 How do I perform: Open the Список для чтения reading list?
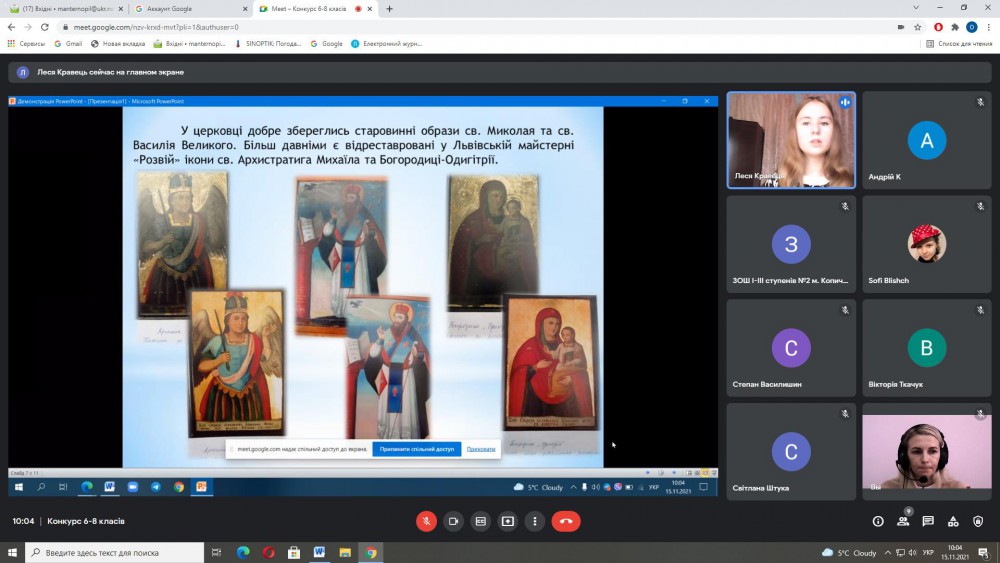point(959,43)
